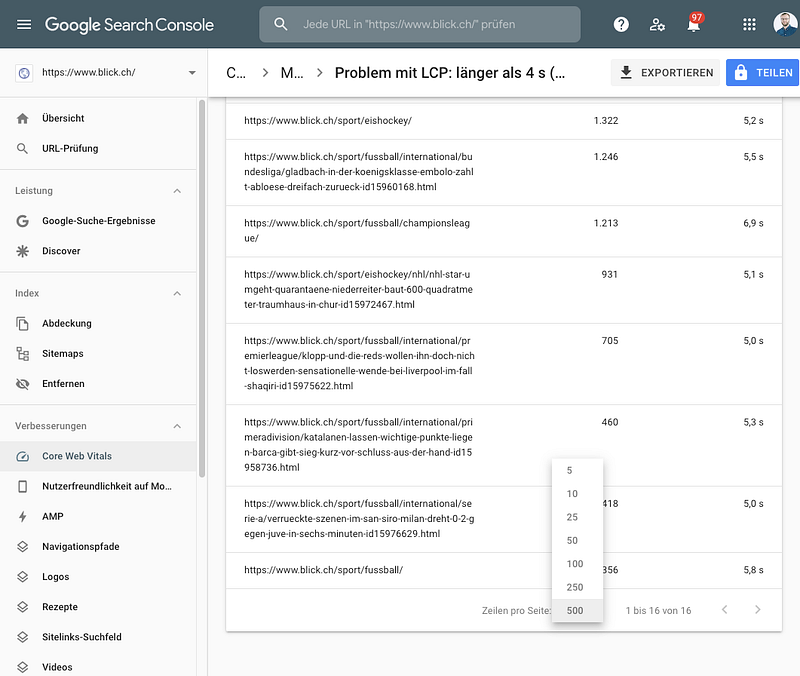The height and width of the screenshot is (676, 800).
Task: Open user and permissions settings icon
Action: pos(657,24)
